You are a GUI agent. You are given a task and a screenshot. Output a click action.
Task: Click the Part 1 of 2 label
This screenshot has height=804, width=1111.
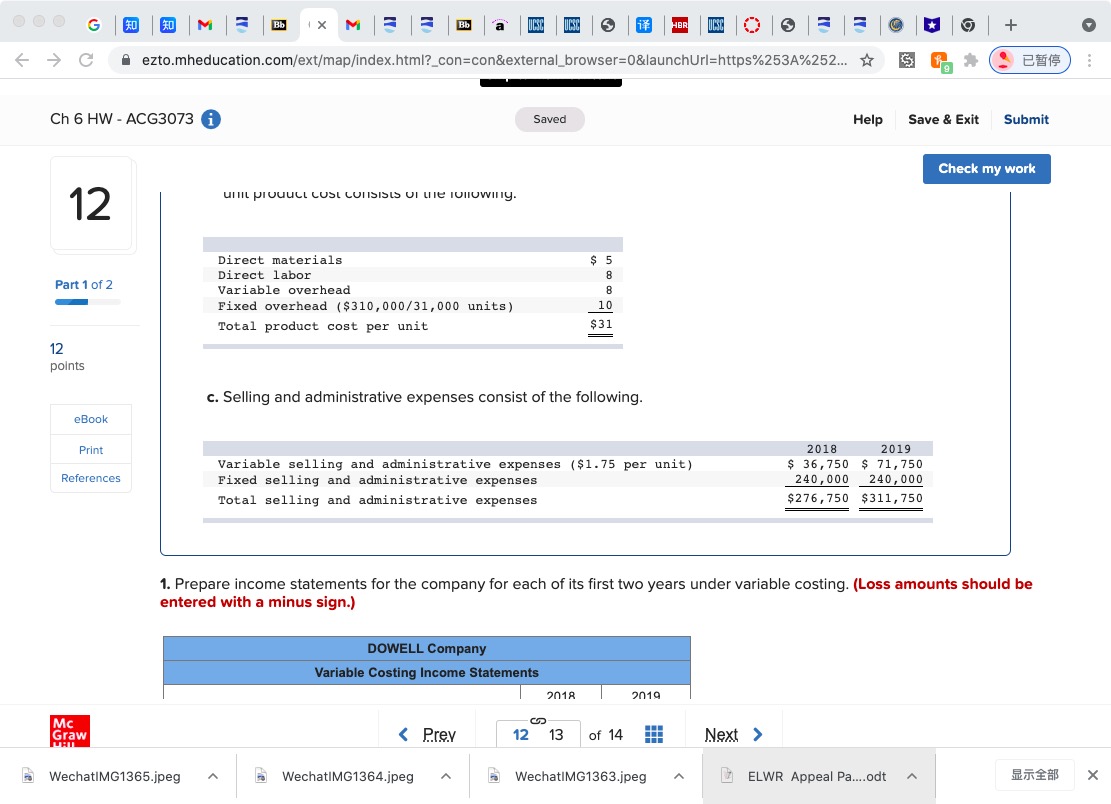(84, 285)
